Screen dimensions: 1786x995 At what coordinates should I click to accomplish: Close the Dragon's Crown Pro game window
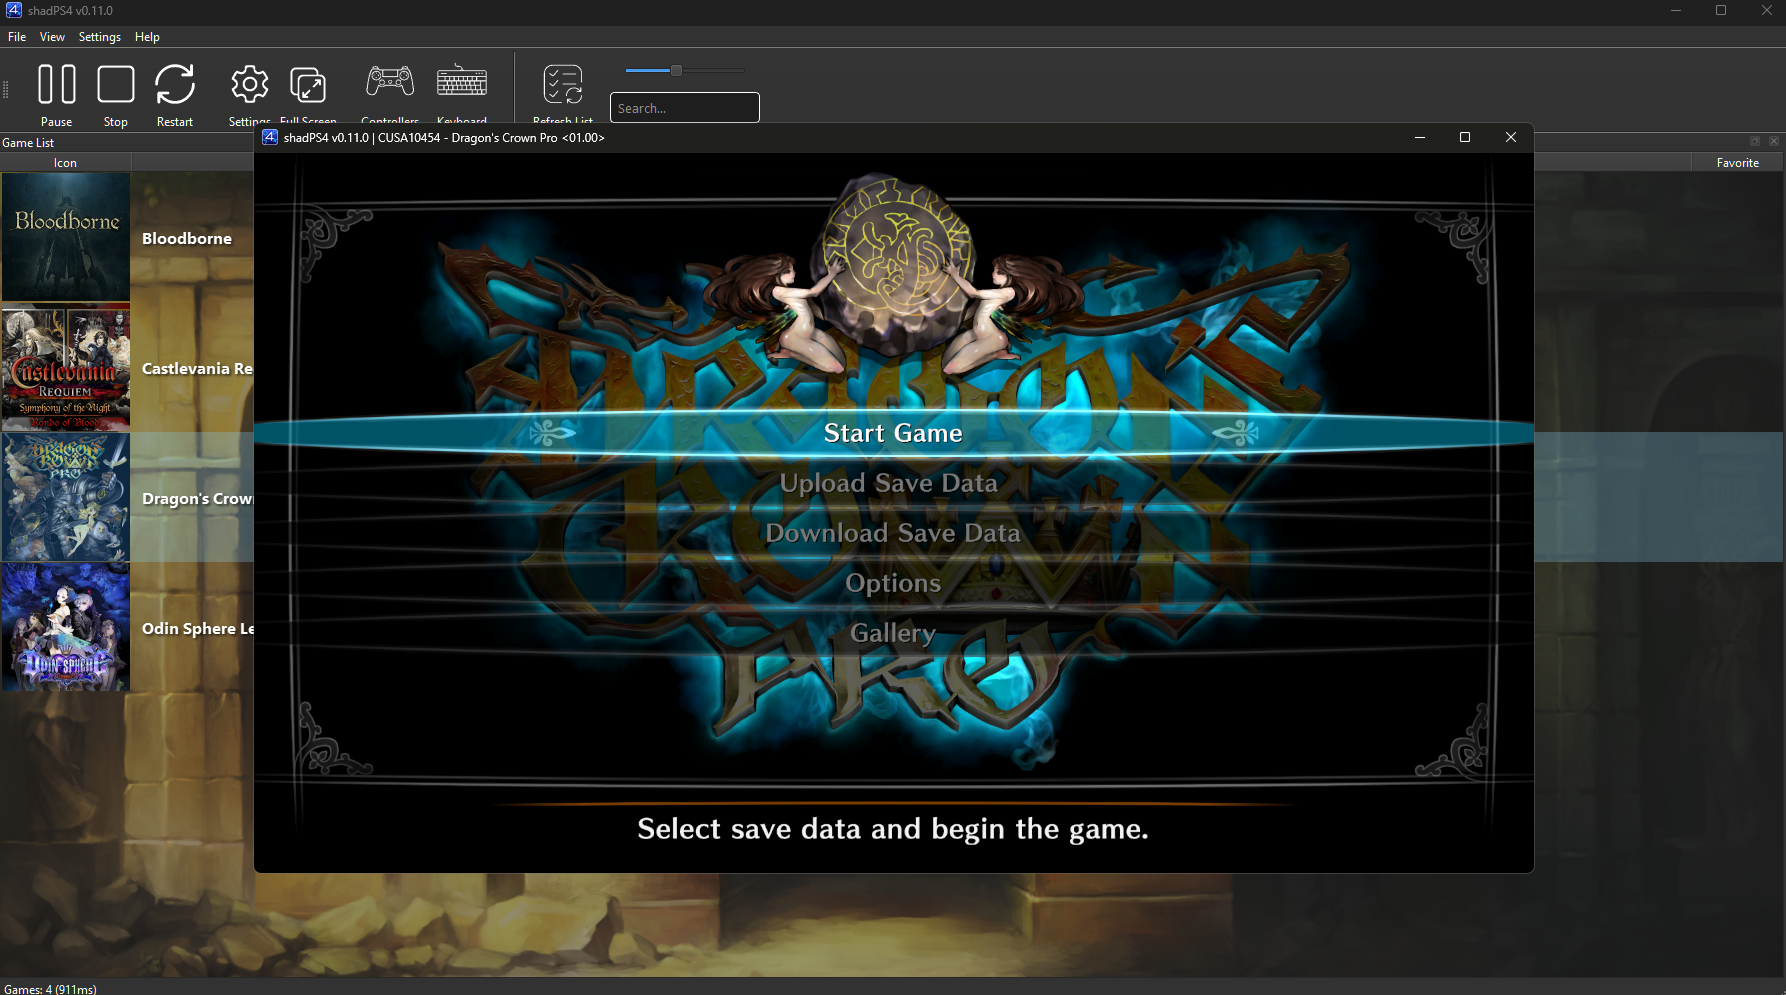click(1511, 137)
